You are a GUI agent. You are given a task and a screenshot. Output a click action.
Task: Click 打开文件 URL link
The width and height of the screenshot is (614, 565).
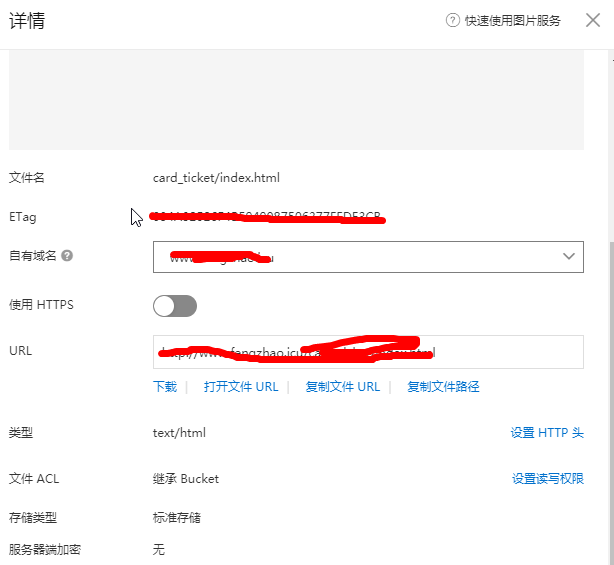[241, 387]
